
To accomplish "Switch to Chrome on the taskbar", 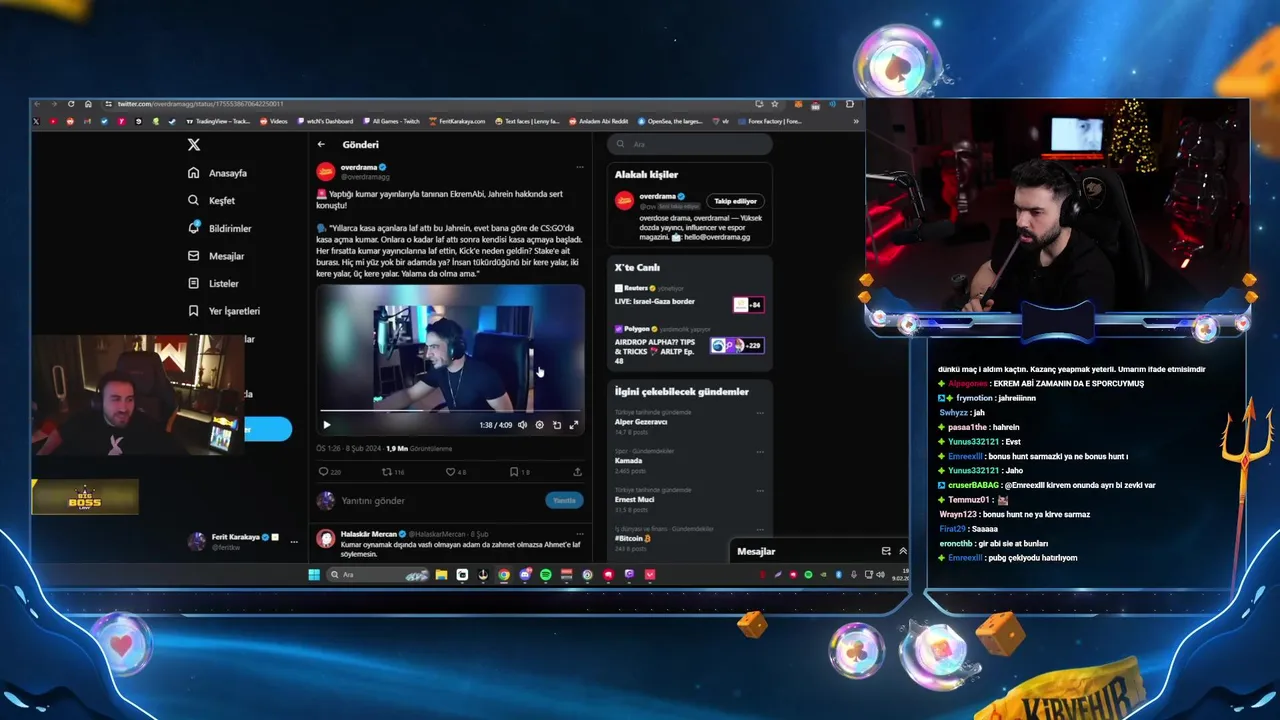I will point(504,575).
